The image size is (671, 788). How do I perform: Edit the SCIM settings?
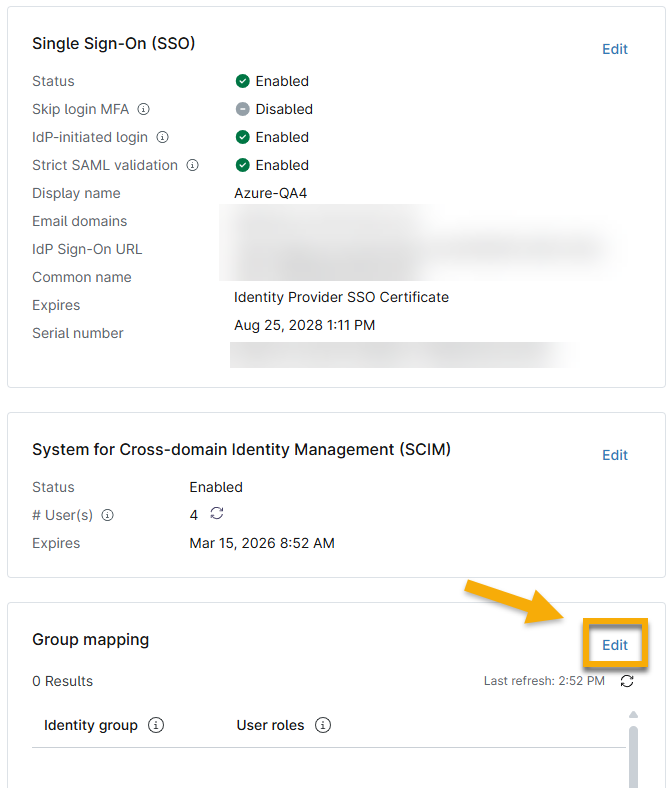614,455
